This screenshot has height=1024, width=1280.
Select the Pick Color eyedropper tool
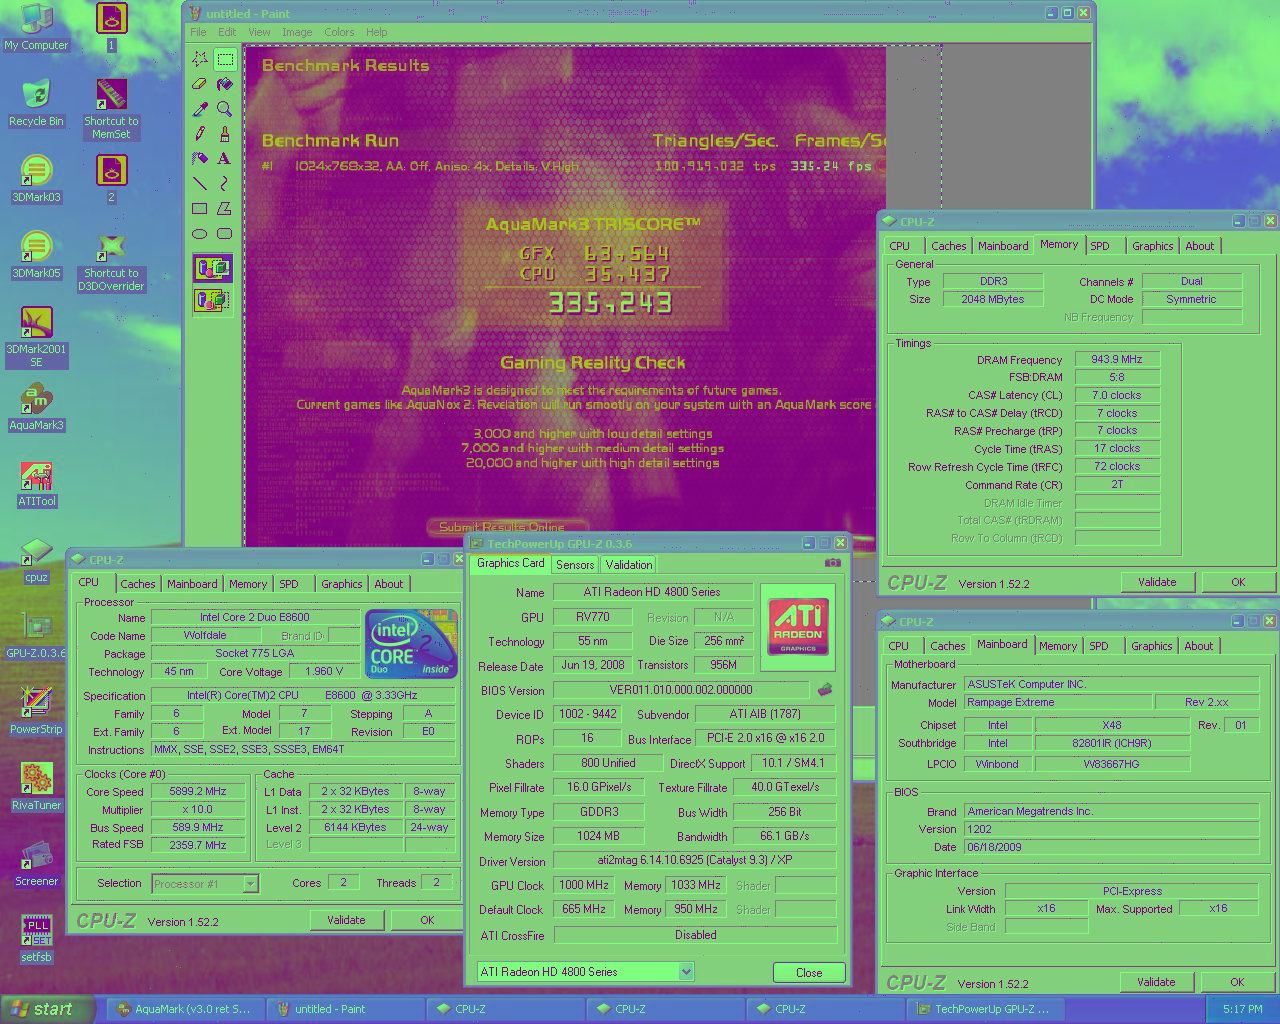200,109
